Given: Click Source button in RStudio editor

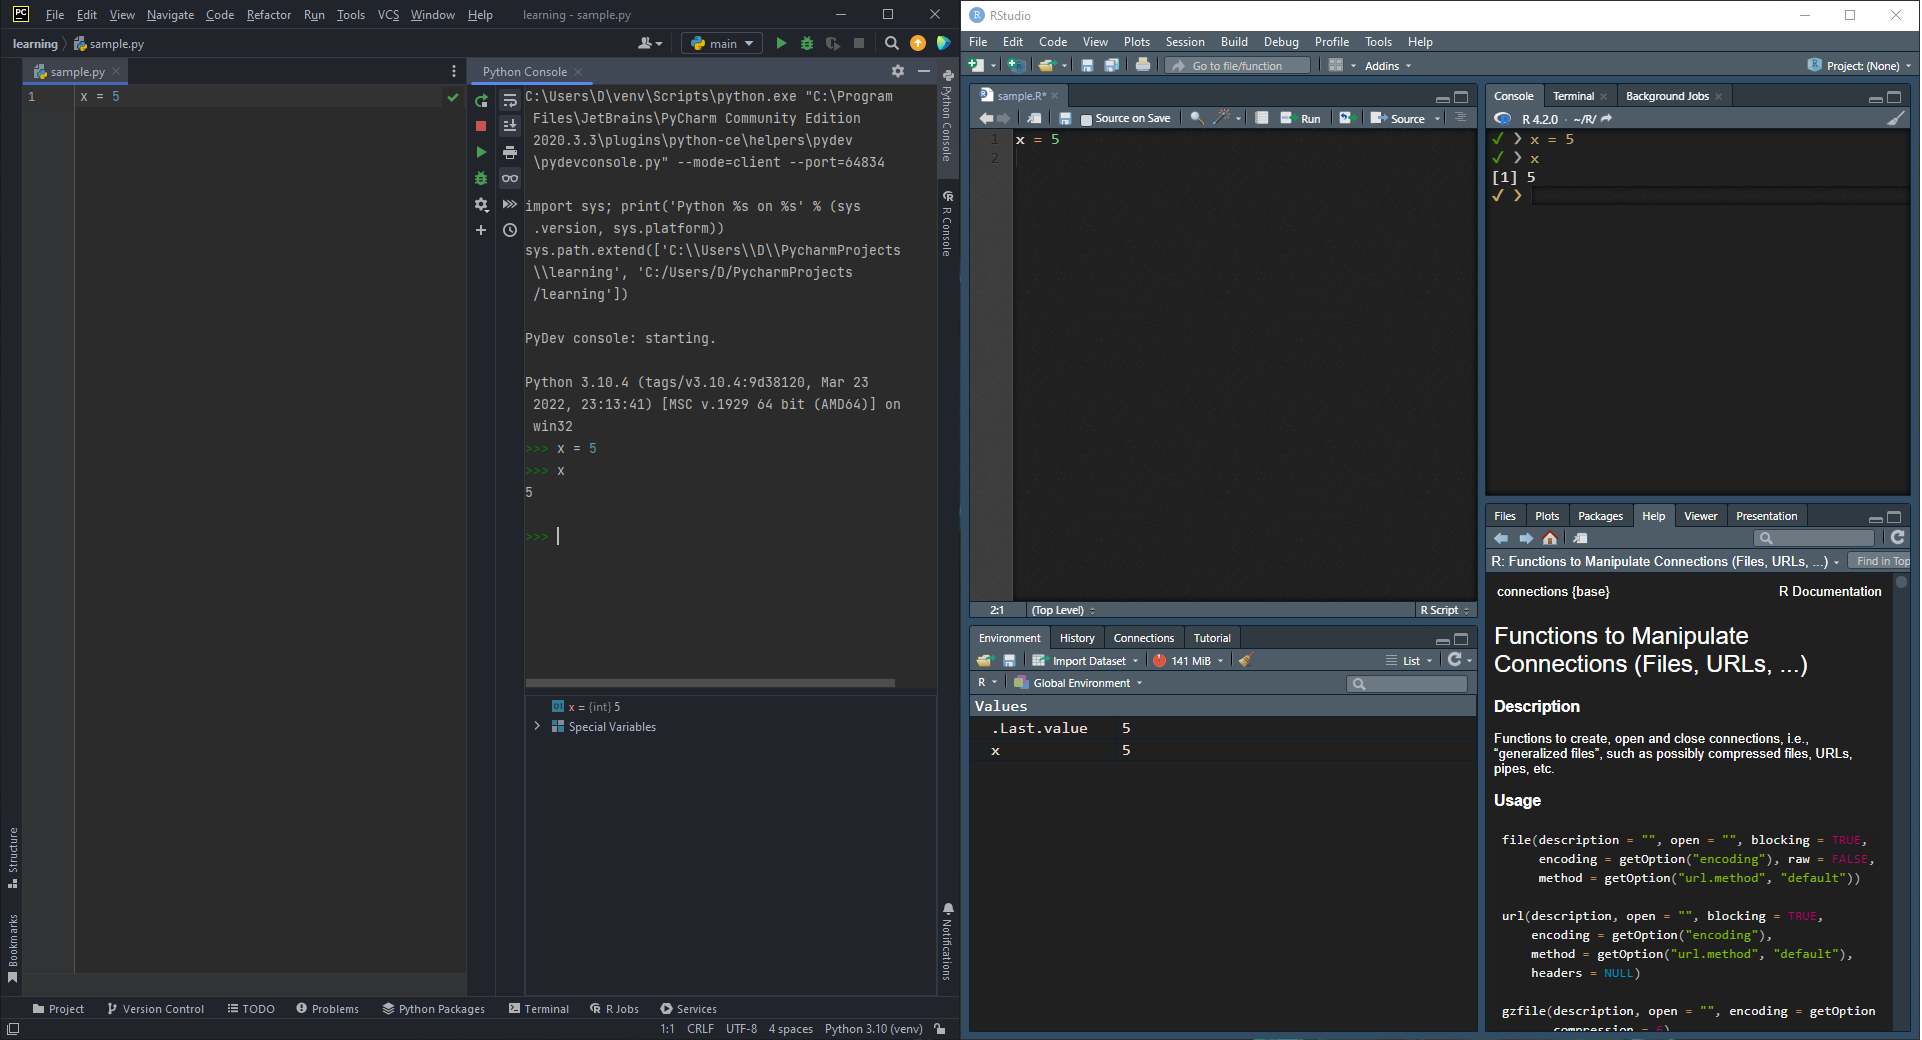Looking at the screenshot, I should 1398,118.
